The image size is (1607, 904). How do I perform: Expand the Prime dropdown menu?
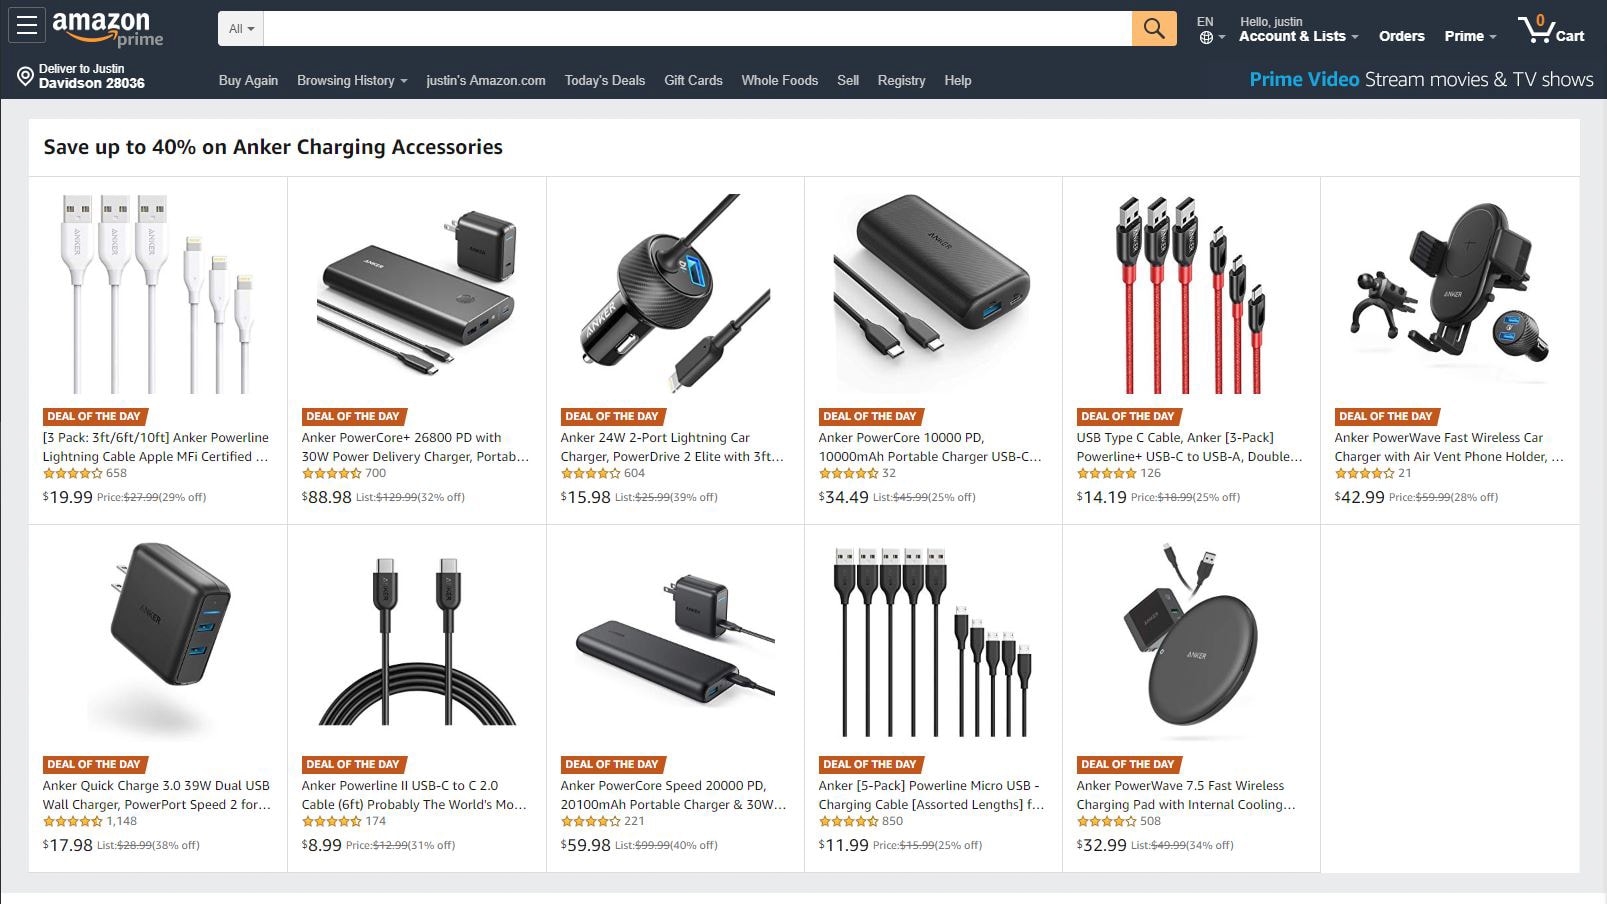tap(1470, 36)
